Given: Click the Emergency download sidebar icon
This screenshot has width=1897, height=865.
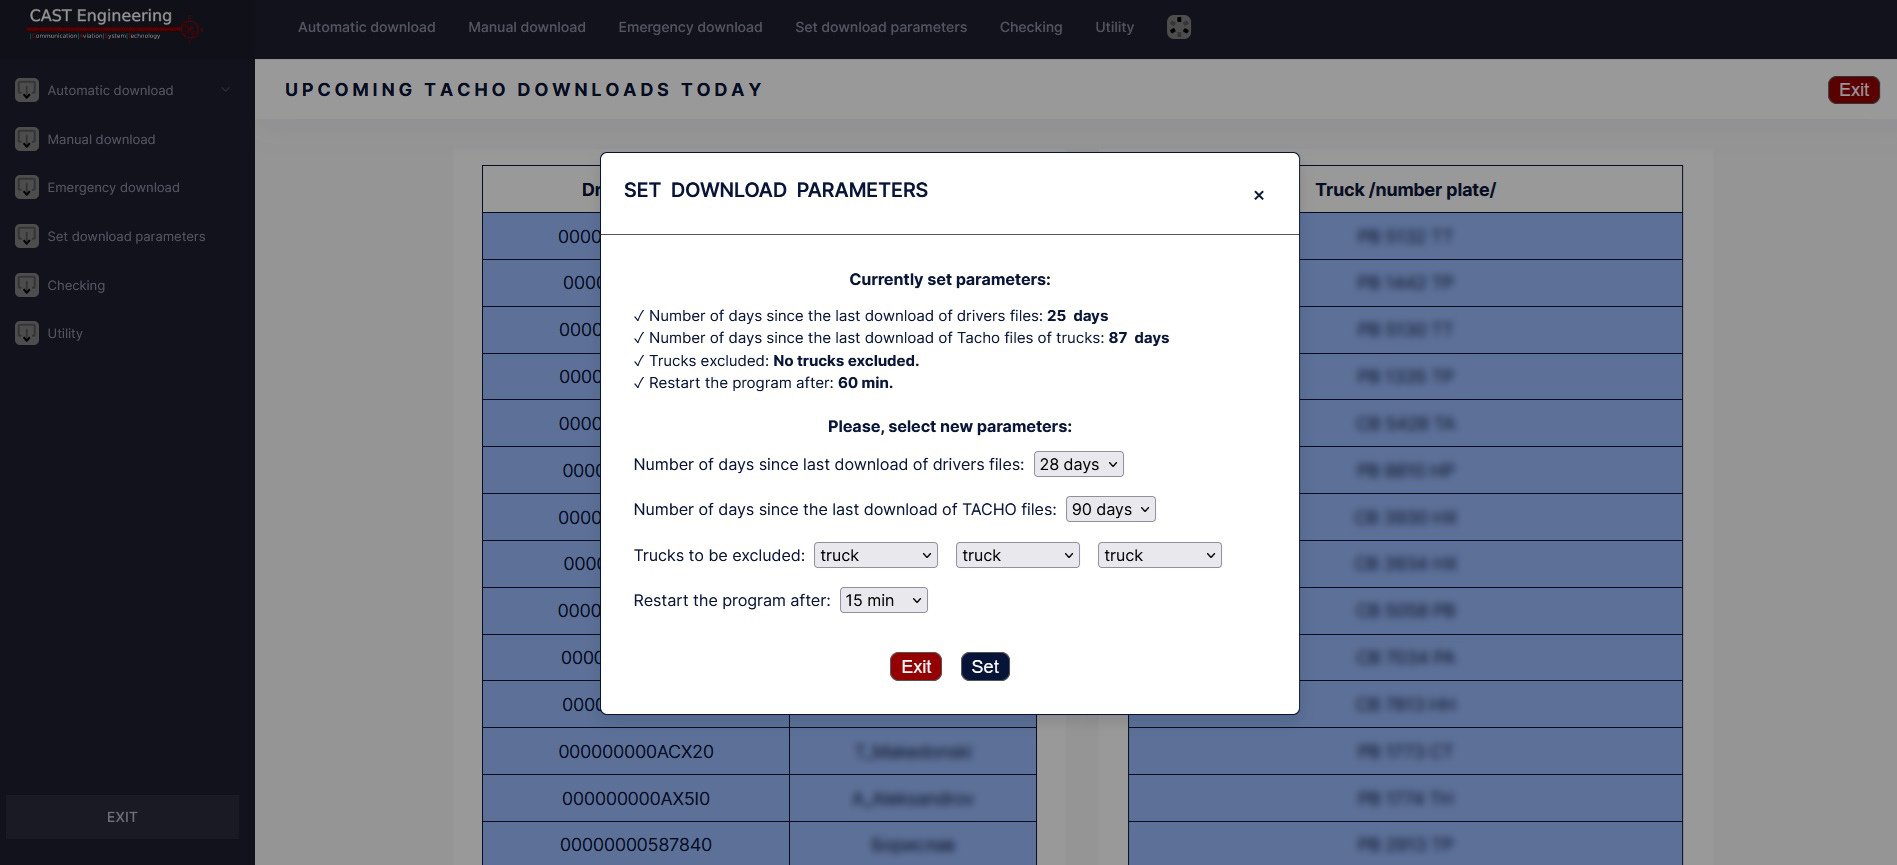Looking at the screenshot, I should (27, 187).
